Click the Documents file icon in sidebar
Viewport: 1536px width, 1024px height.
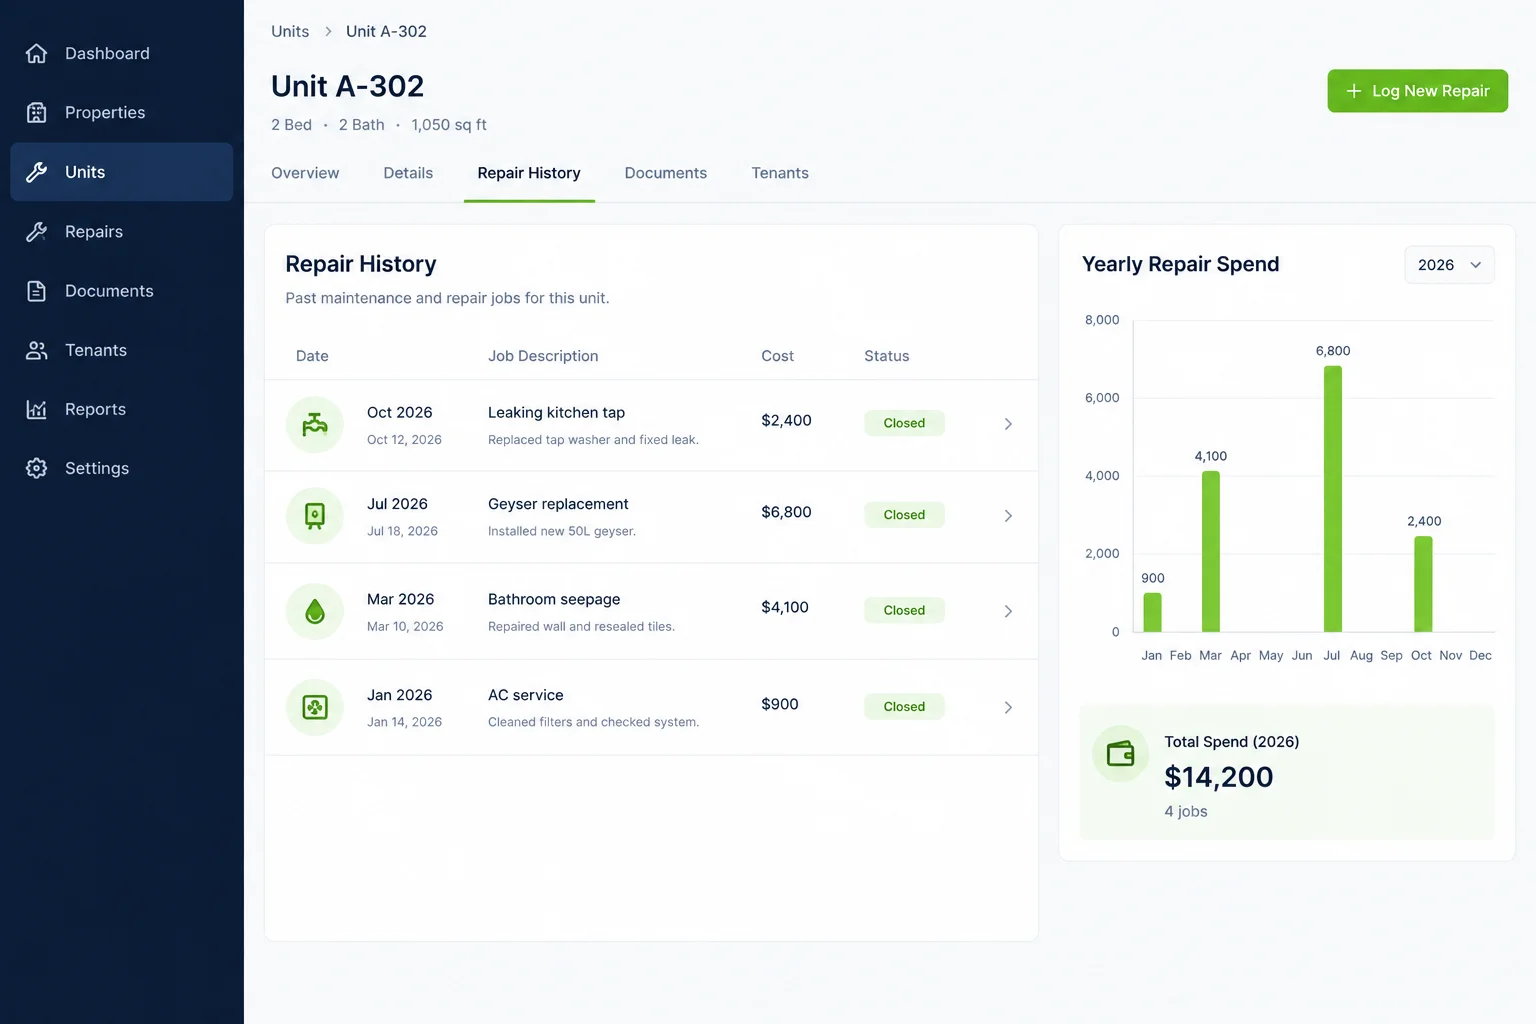click(37, 291)
